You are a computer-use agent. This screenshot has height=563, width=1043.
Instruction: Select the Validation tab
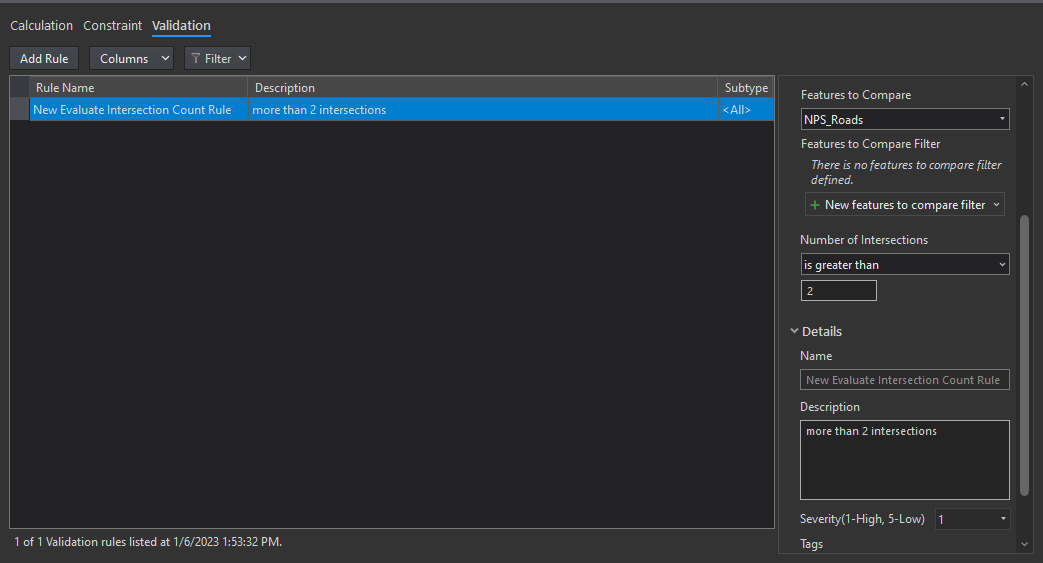(181, 25)
